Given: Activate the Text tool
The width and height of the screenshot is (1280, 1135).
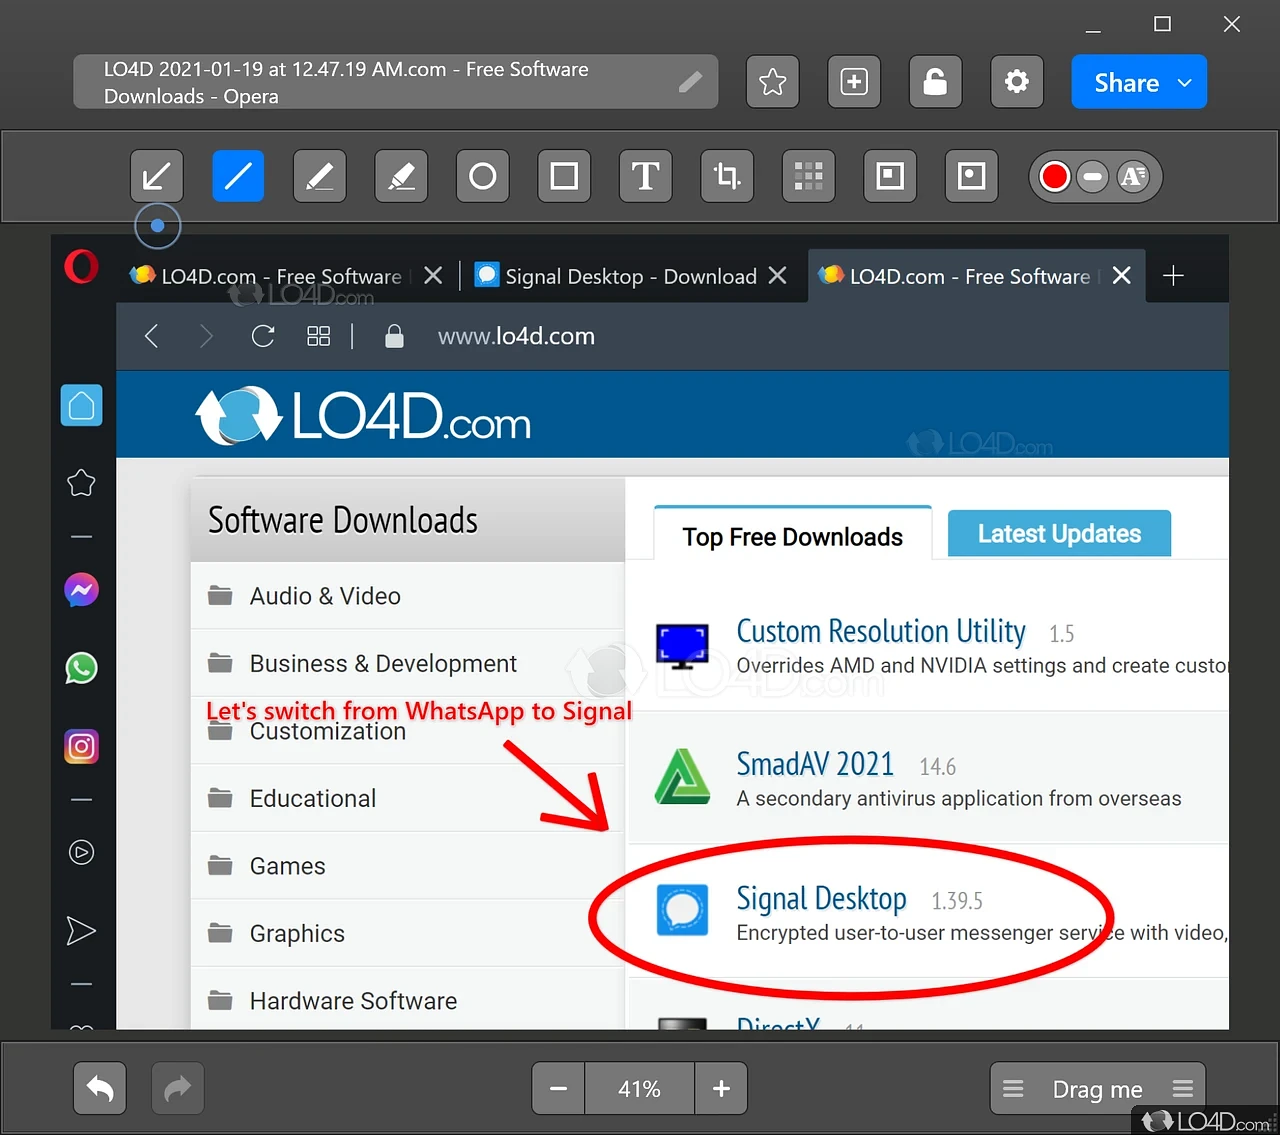Looking at the screenshot, I should pos(646,177).
